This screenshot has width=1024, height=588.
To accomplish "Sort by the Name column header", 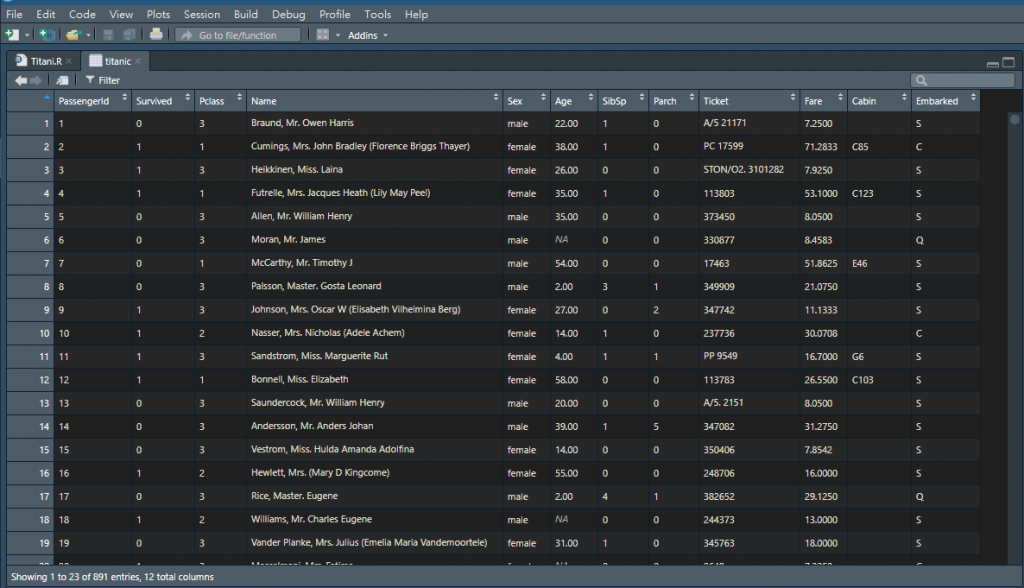I will [x=374, y=101].
